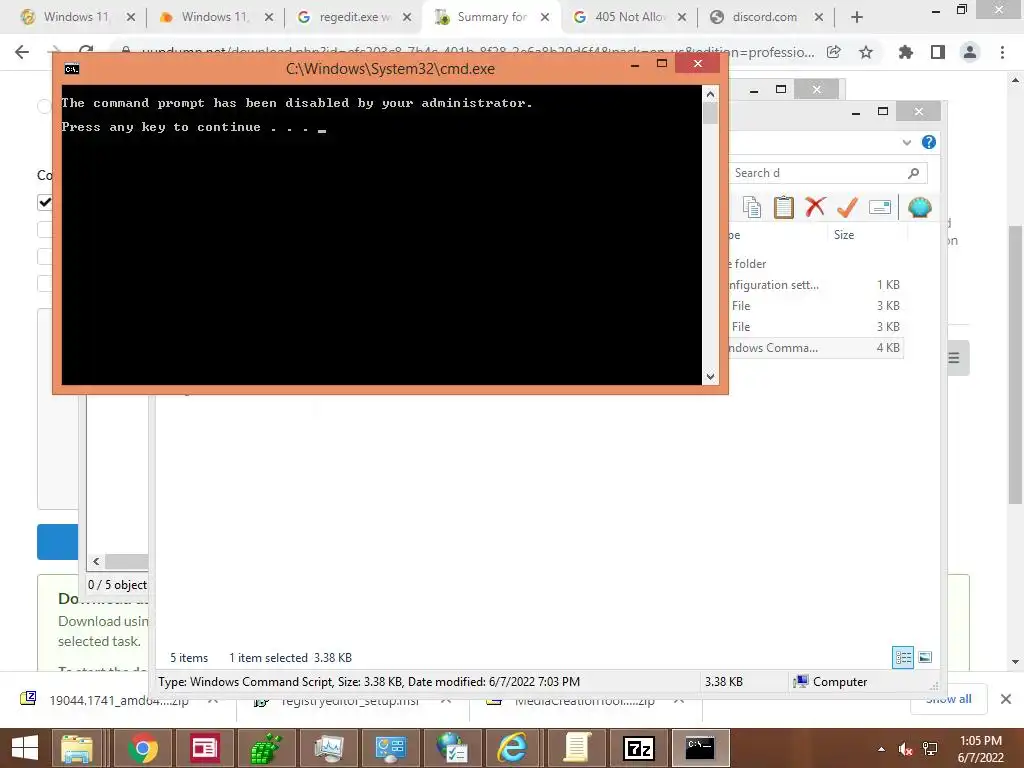
Task: Open the green cubes app on taskbar
Action: (x=266, y=748)
